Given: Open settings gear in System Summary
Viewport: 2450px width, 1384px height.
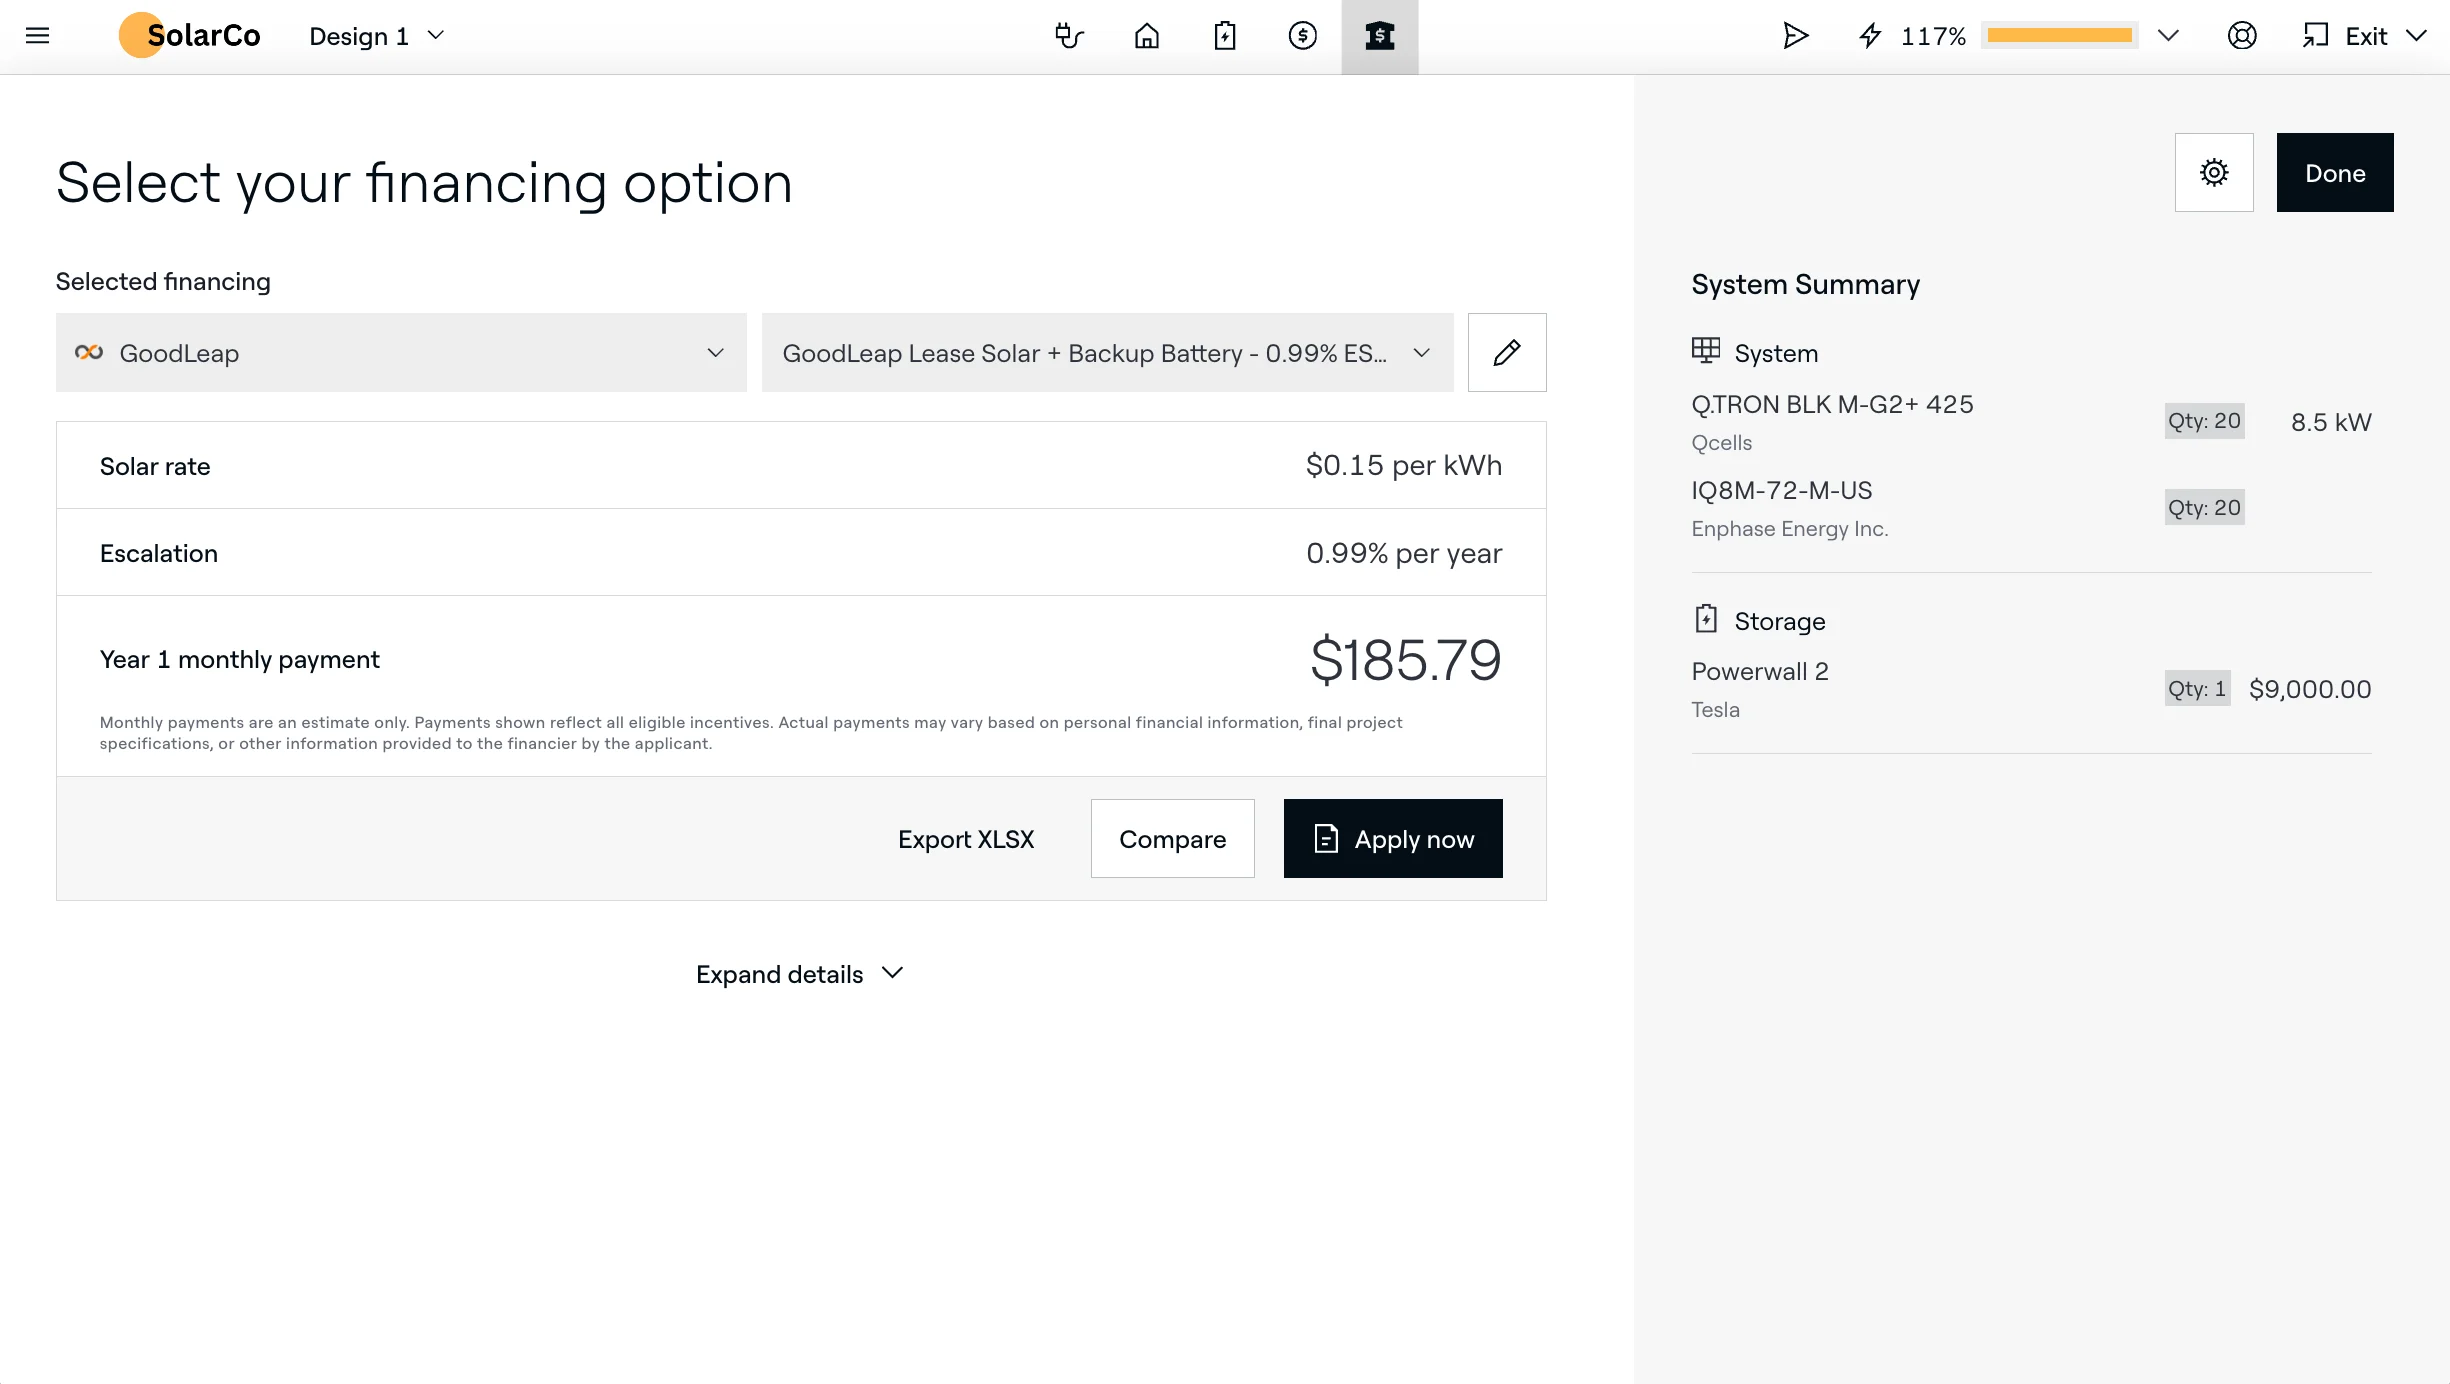Looking at the screenshot, I should [x=2214, y=172].
